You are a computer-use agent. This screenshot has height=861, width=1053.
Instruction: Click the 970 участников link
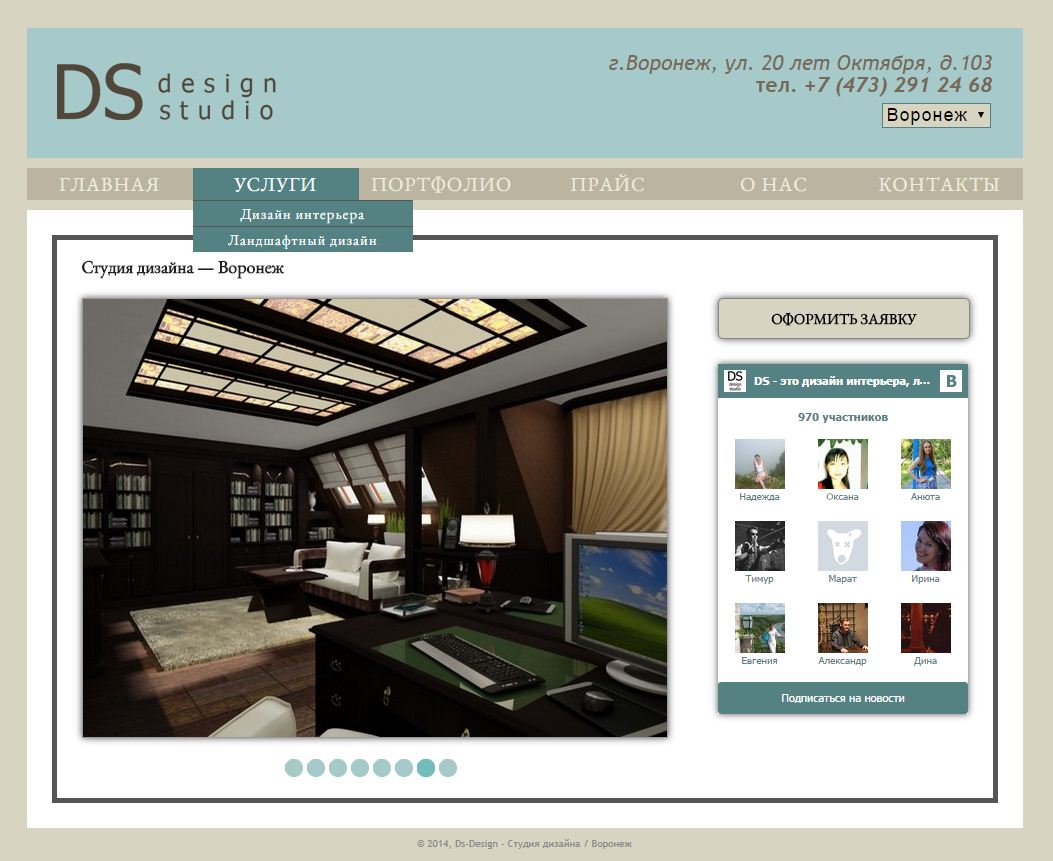[843, 417]
